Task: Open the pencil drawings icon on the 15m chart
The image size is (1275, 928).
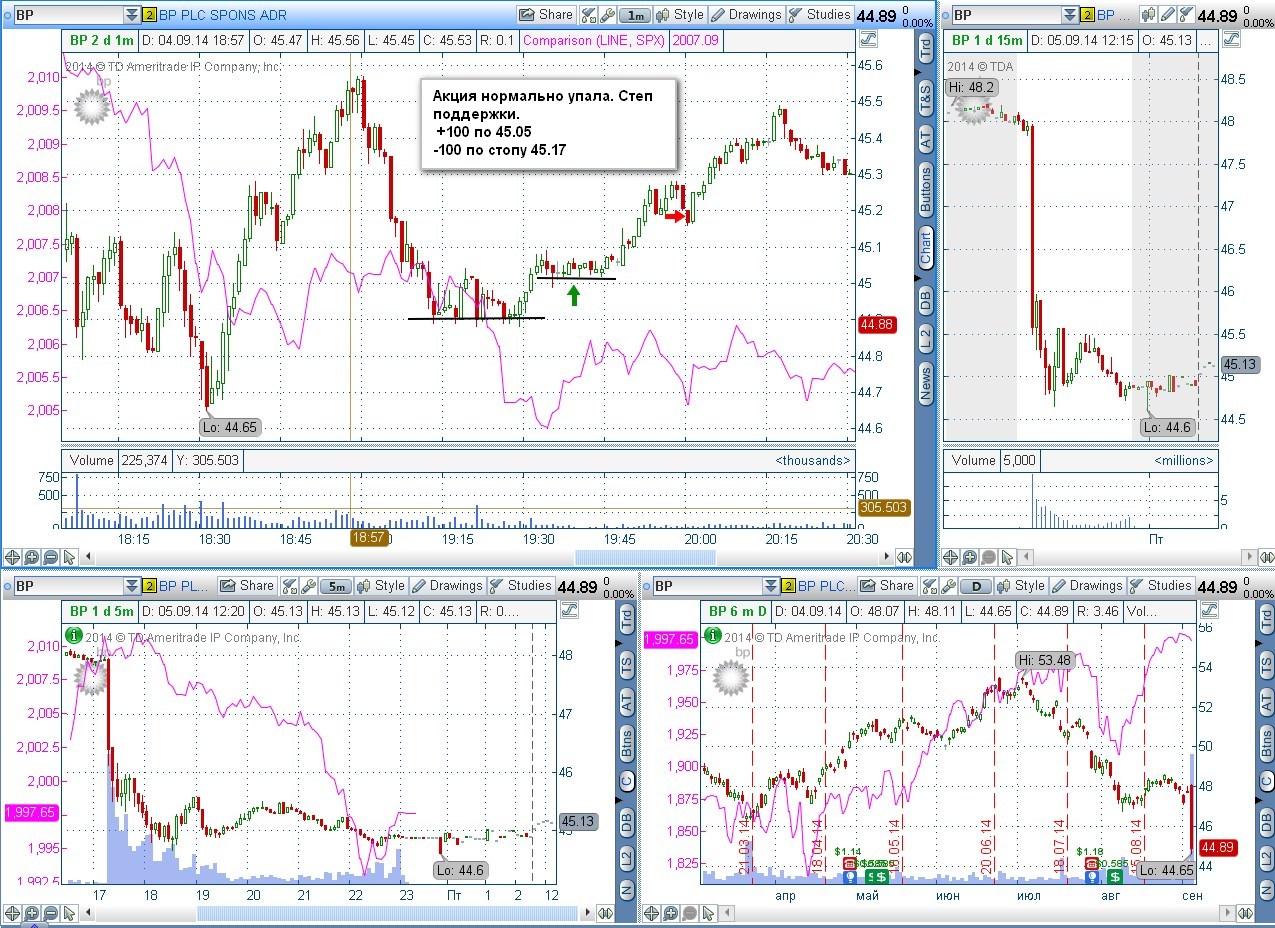Action: coord(1167,15)
